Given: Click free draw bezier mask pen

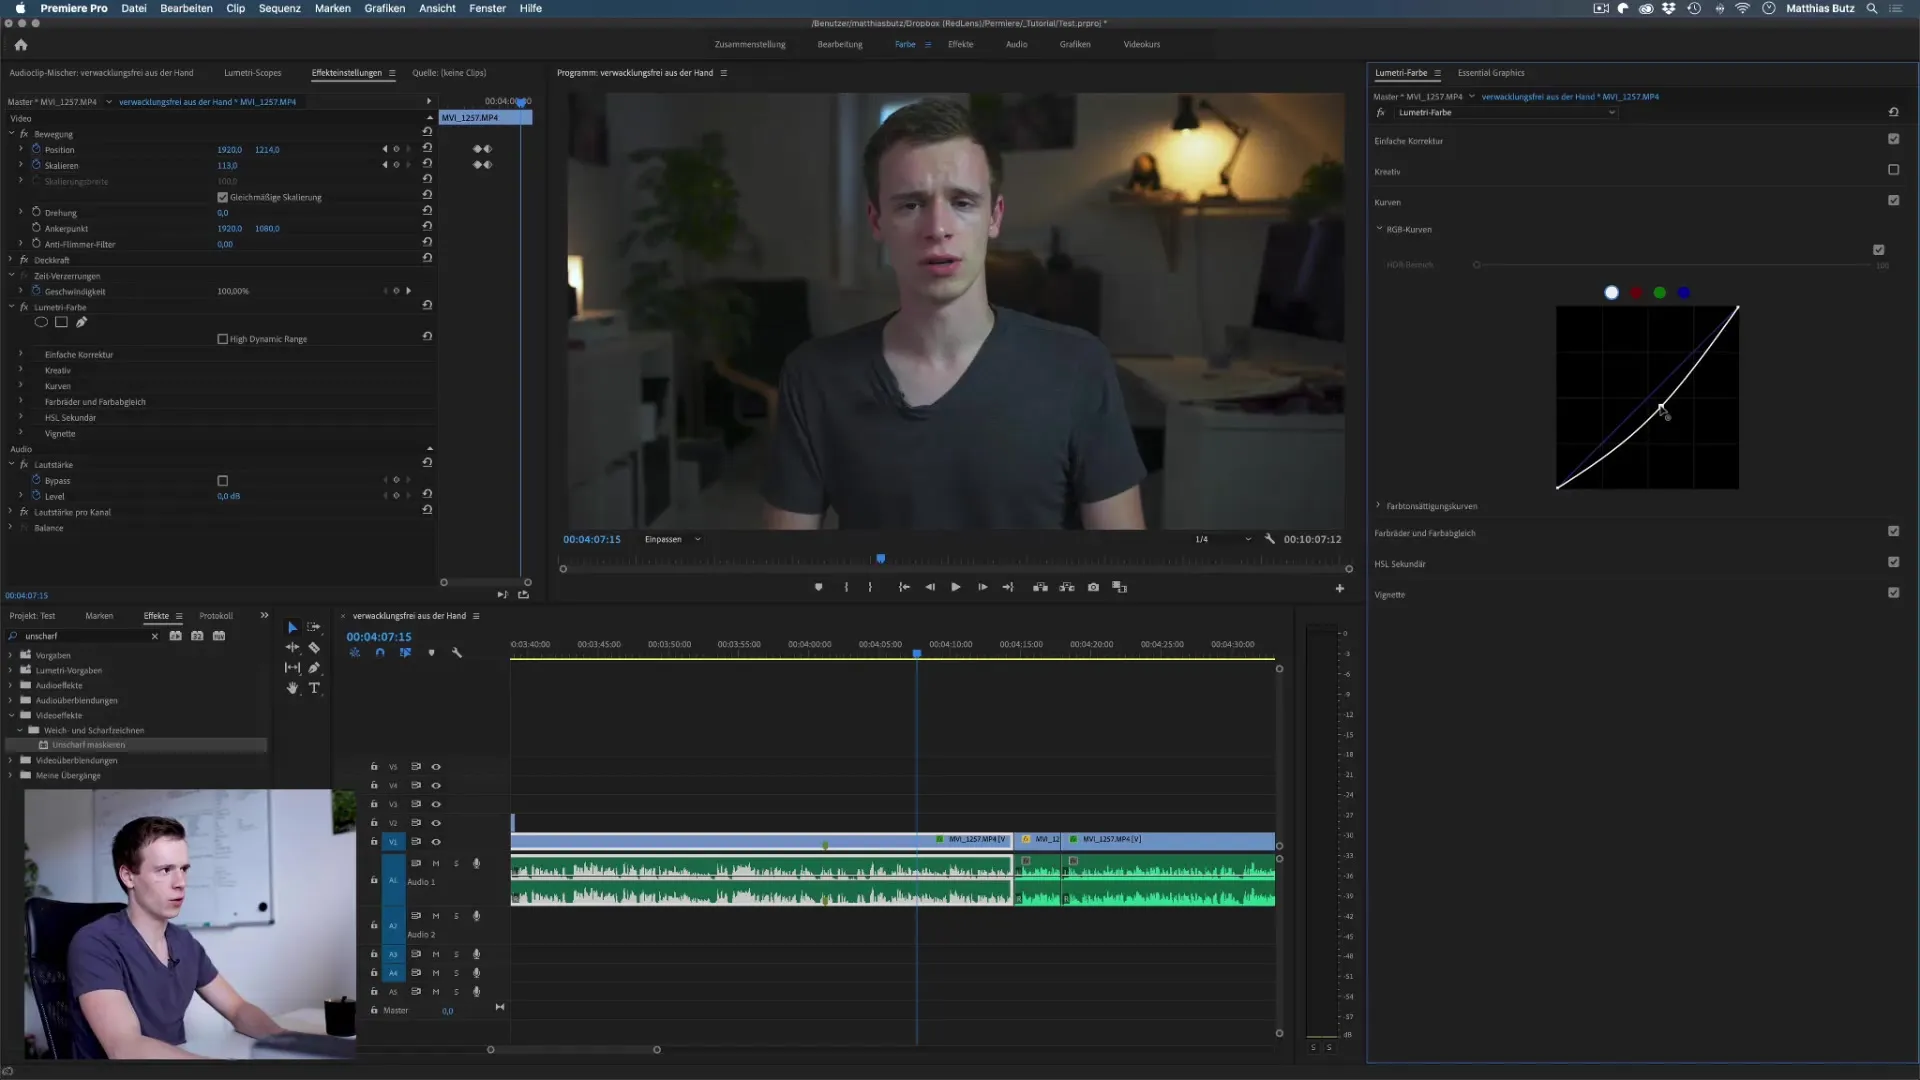Looking at the screenshot, I should click(81, 322).
